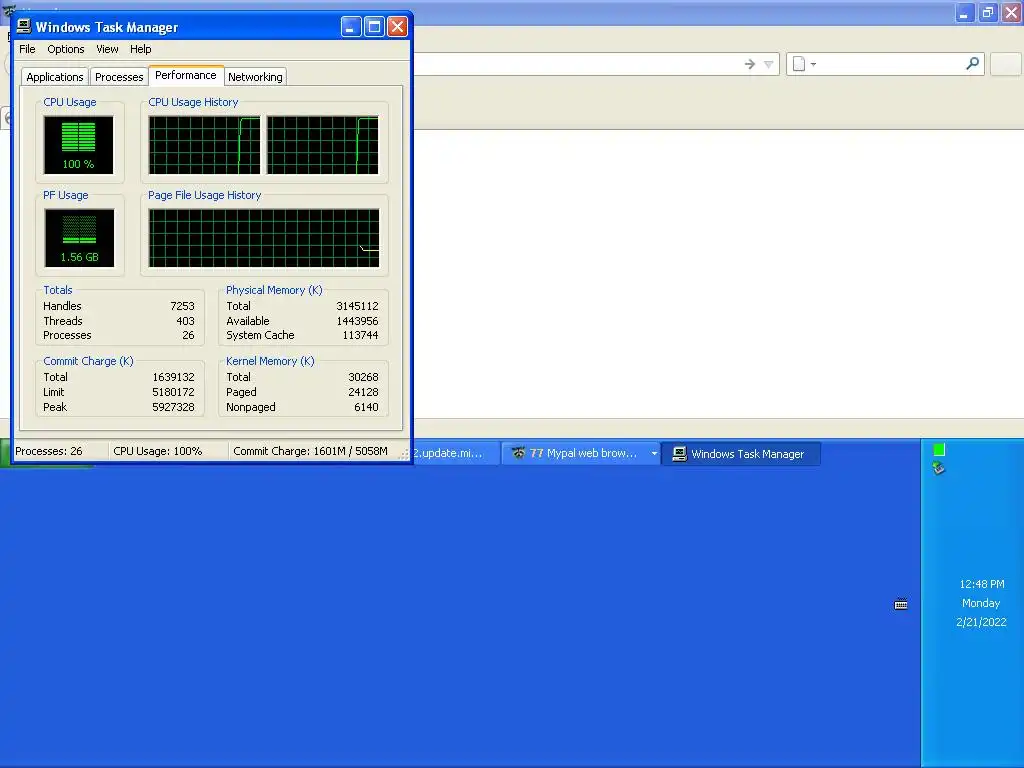Expand the Mypal taskbar group dropdown arrow

pos(654,453)
